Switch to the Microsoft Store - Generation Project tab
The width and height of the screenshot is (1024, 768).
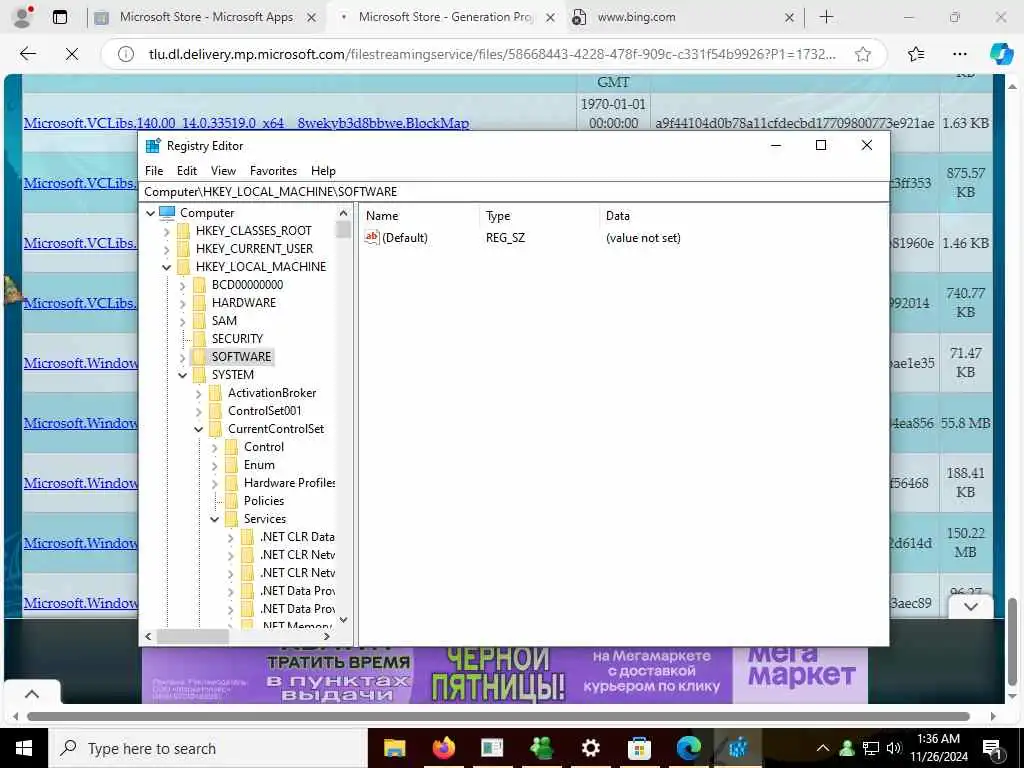click(446, 18)
